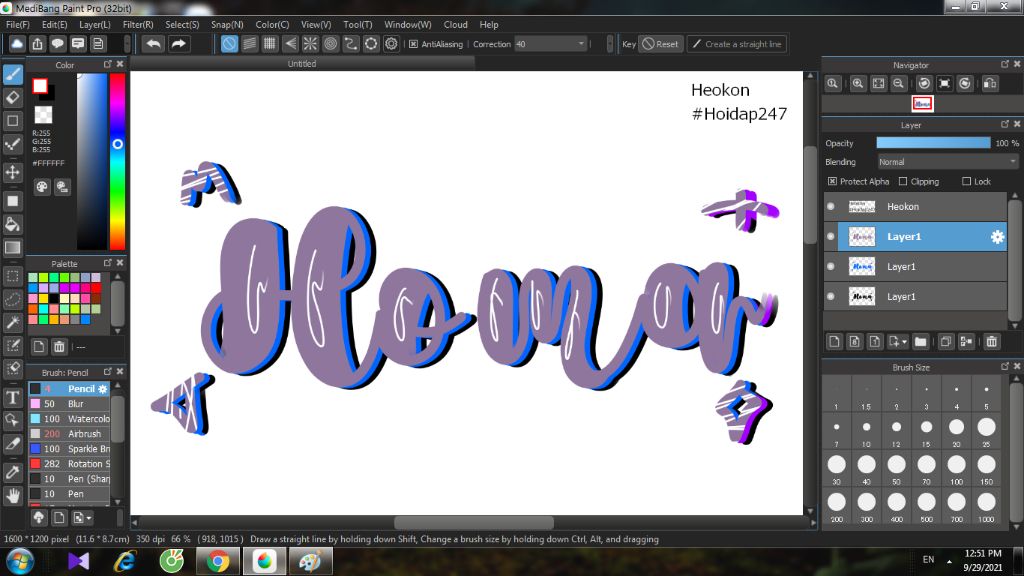This screenshot has height=576, width=1024.
Task: Open add layer type dropdown arrow
Action: (904, 342)
